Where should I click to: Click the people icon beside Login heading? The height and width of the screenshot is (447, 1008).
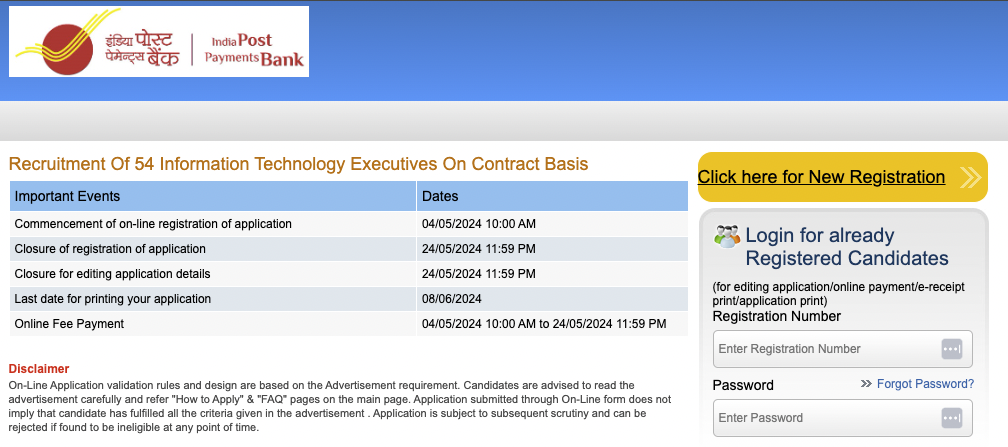pos(727,237)
